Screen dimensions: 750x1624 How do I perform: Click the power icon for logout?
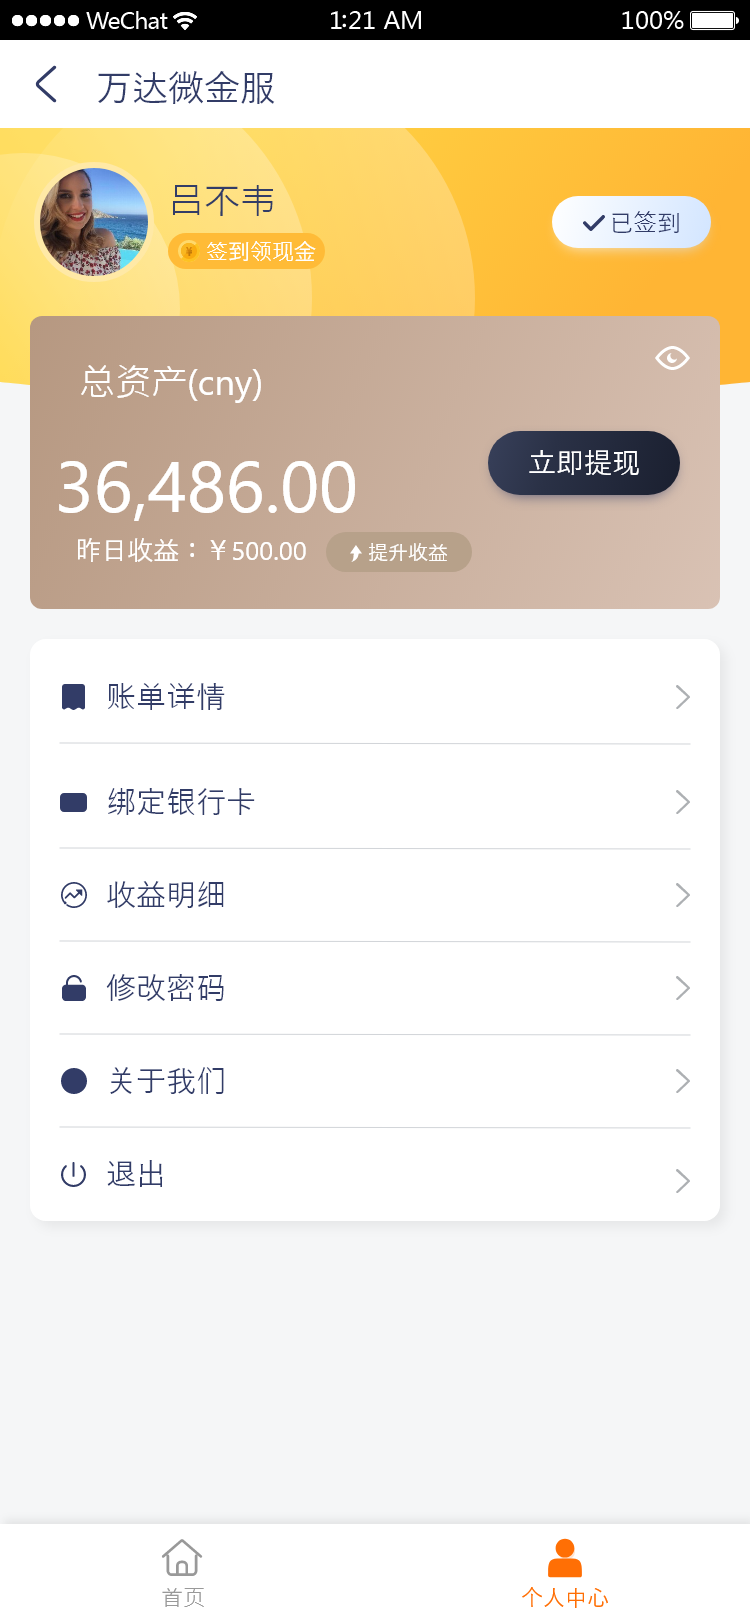(x=74, y=1174)
